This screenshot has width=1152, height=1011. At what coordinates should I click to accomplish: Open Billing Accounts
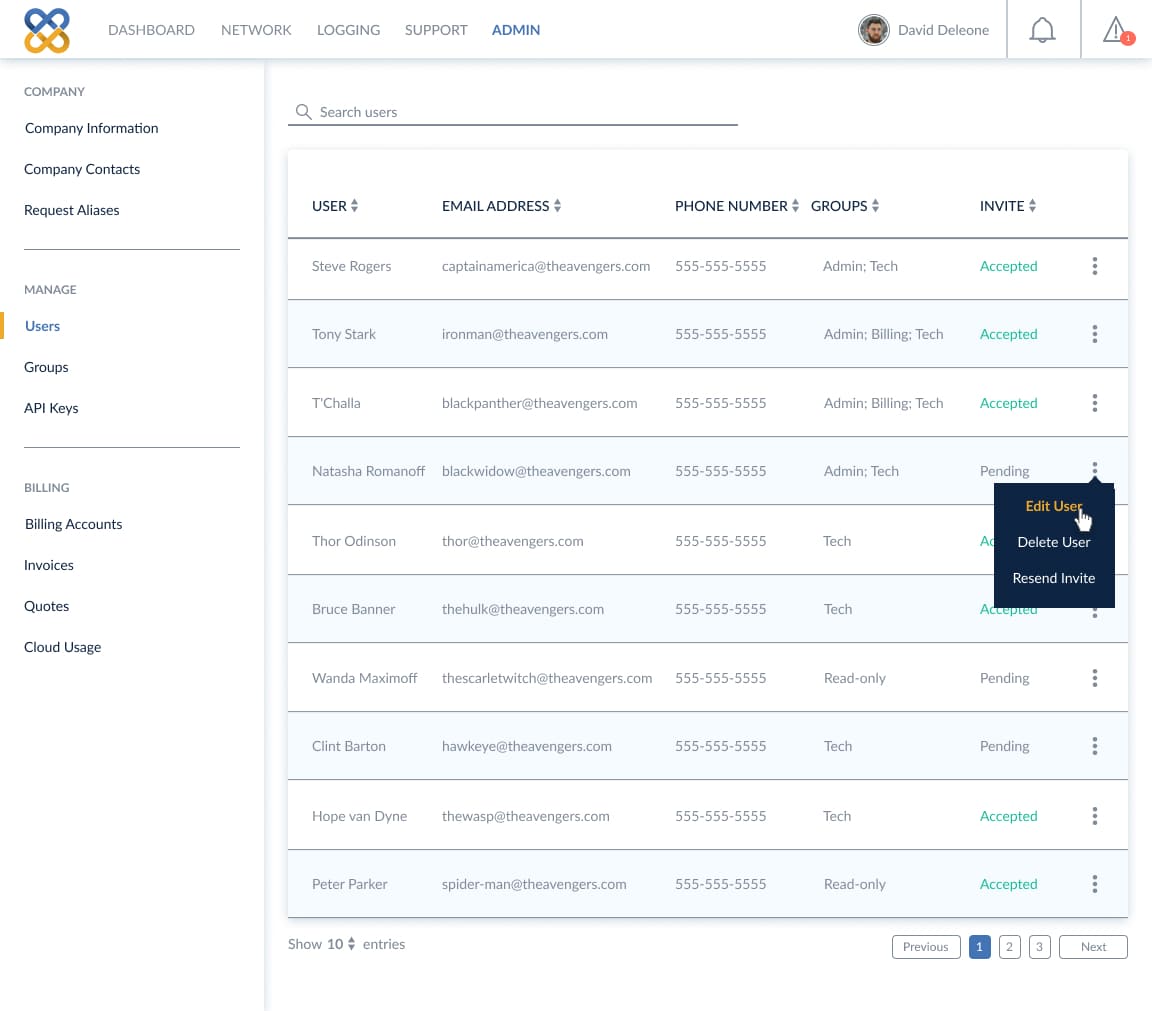pos(73,524)
